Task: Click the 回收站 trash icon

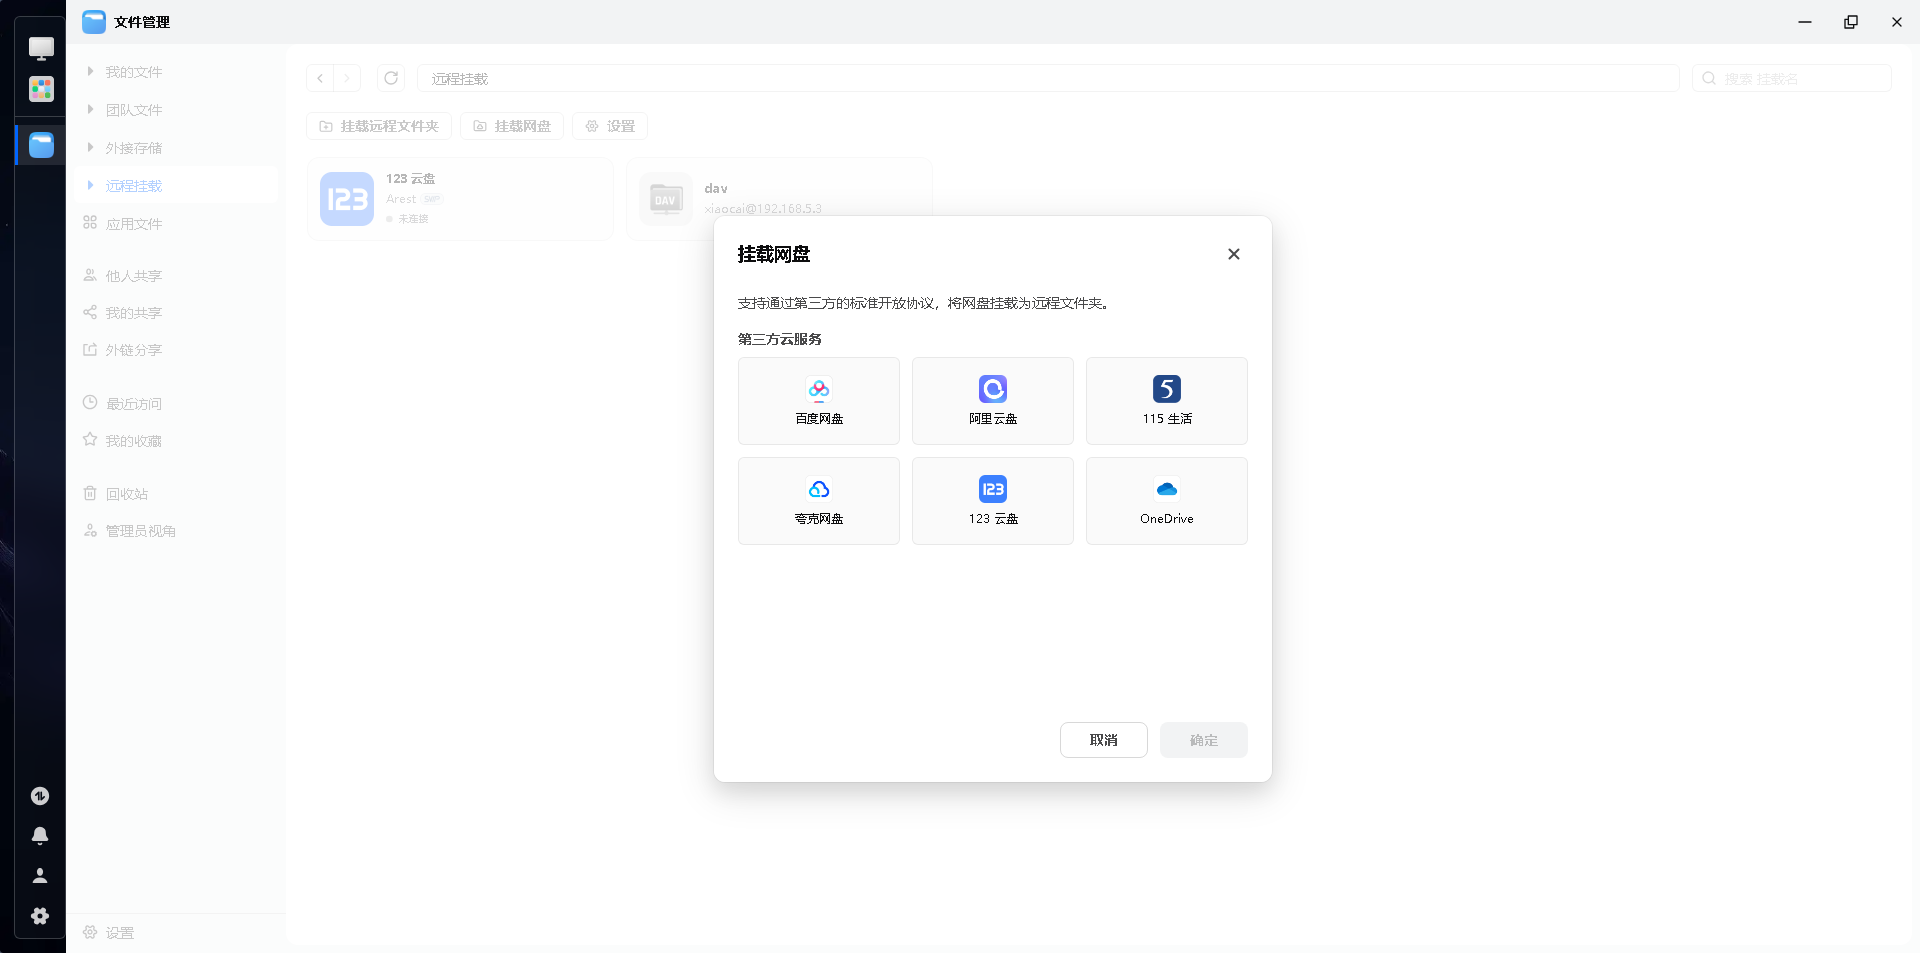Action: (x=90, y=493)
